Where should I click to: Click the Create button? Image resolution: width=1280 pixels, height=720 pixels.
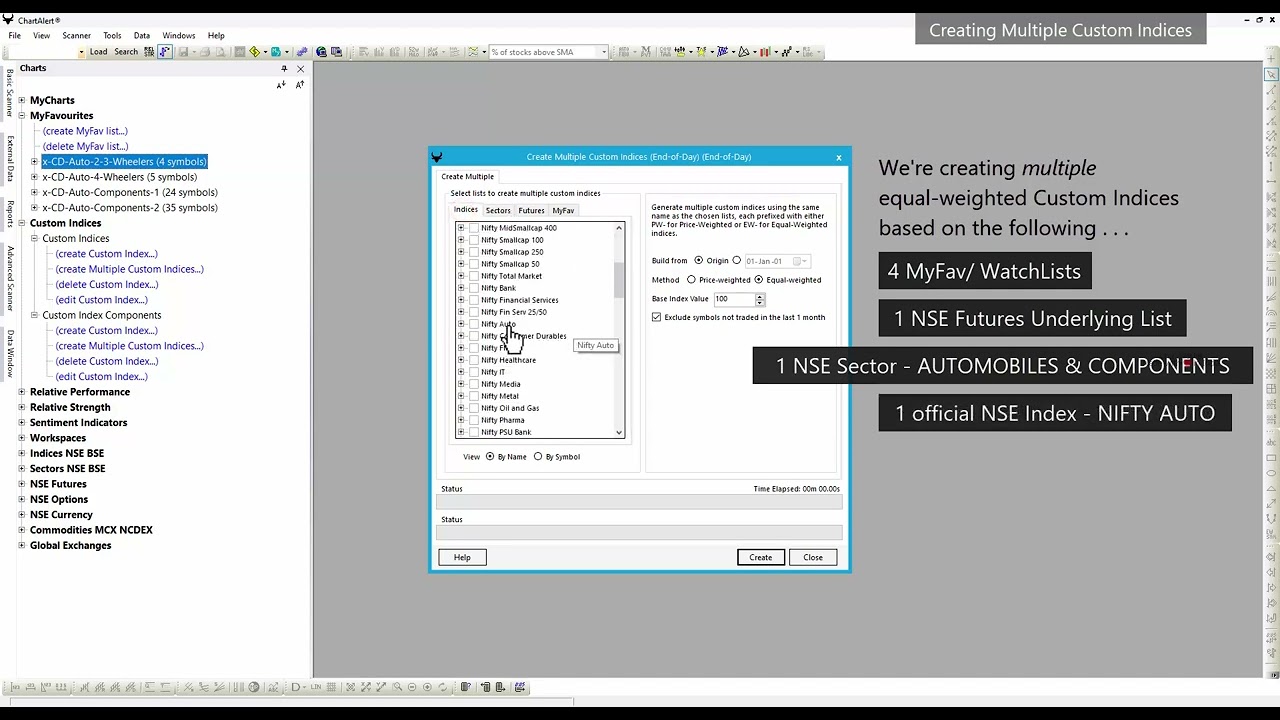coord(761,557)
